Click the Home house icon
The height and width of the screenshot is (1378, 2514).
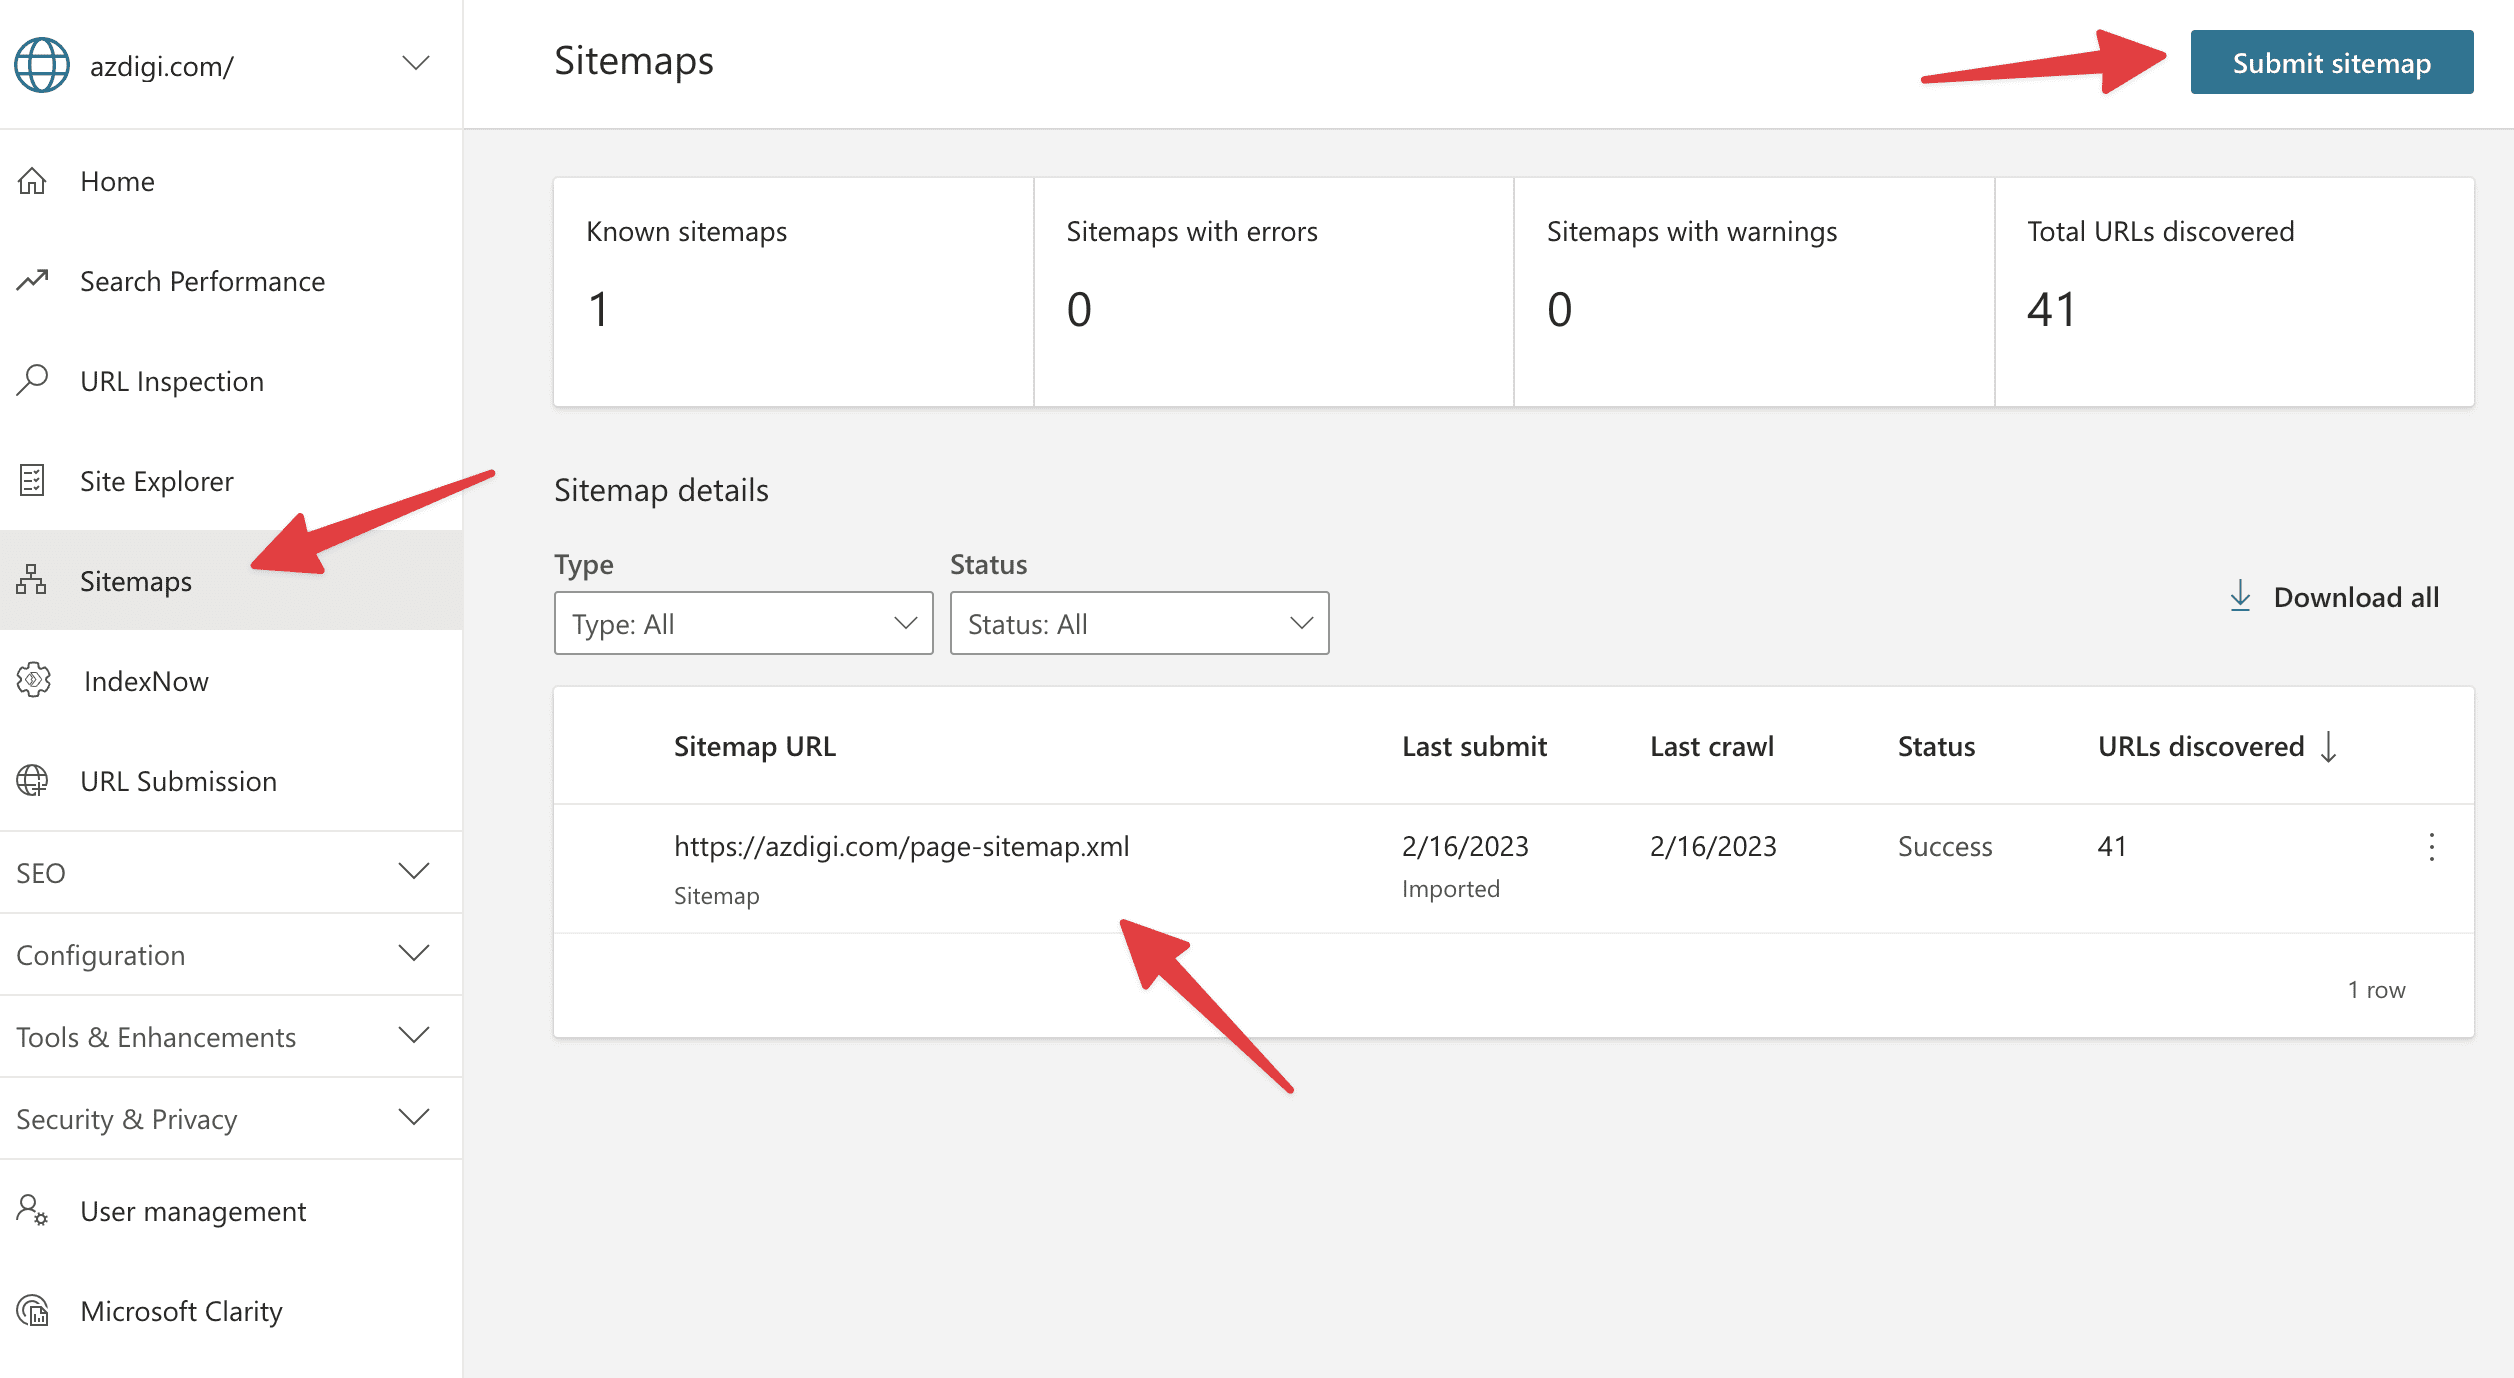point(32,181)
